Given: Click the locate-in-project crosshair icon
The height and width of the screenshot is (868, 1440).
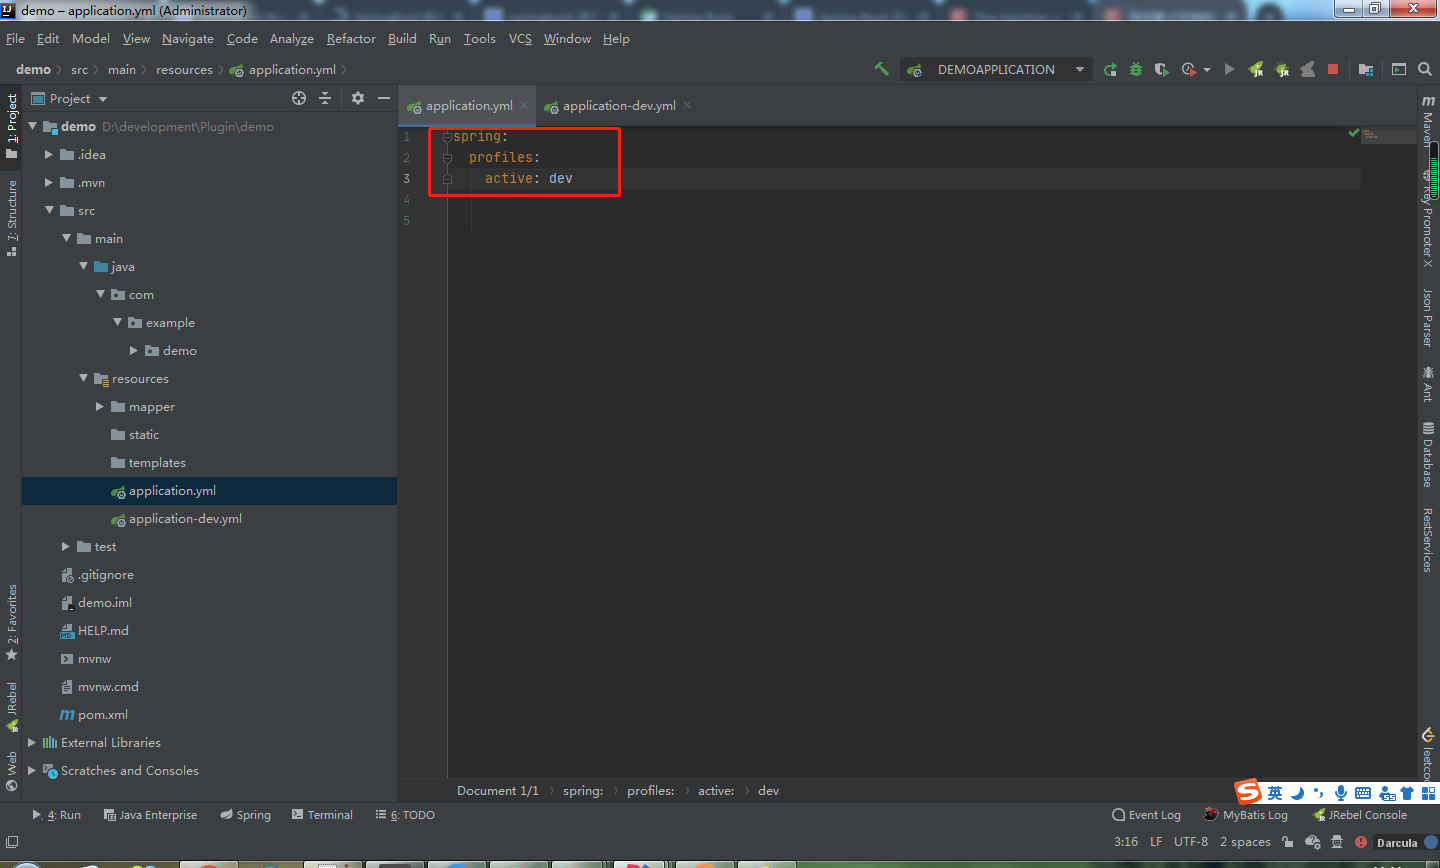Looking at the screenshot, I should click(x=298, y=98).
